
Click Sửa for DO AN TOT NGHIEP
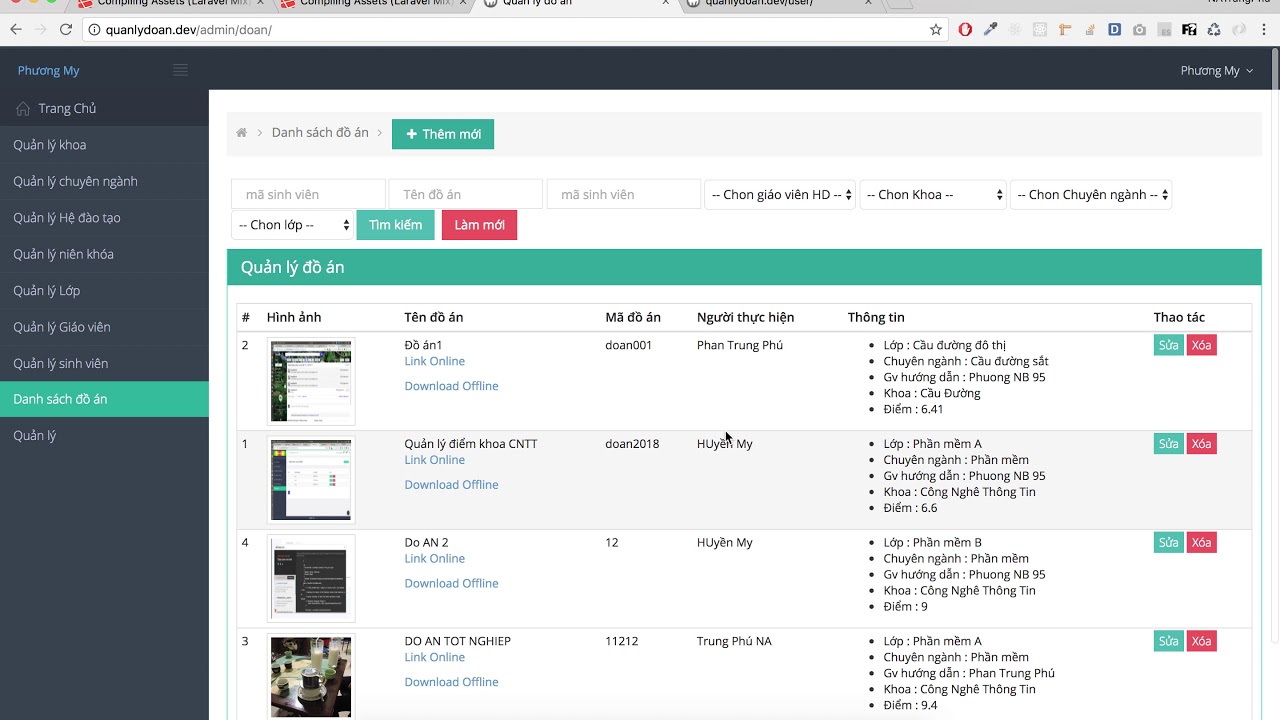1168,641
